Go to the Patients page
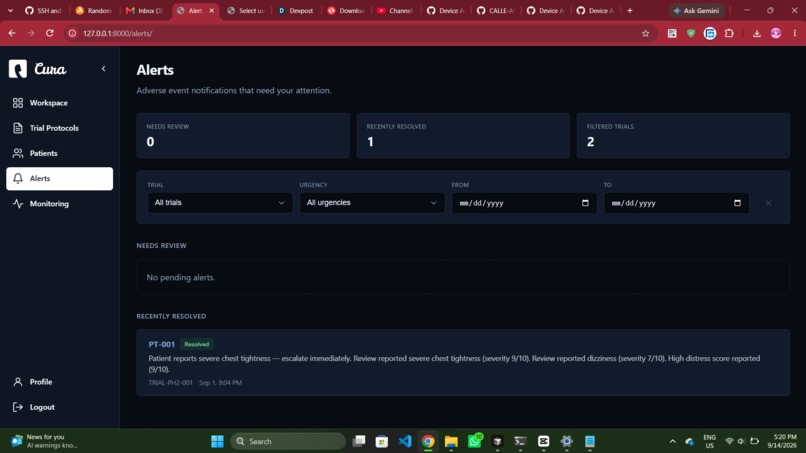Viewport: 806px width, 453px height. tap(60, 153)
